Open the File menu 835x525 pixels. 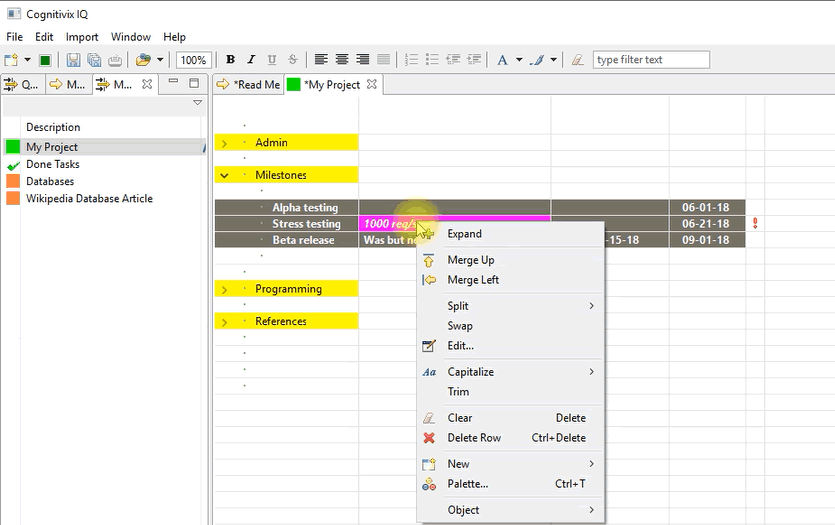(14, 37)
